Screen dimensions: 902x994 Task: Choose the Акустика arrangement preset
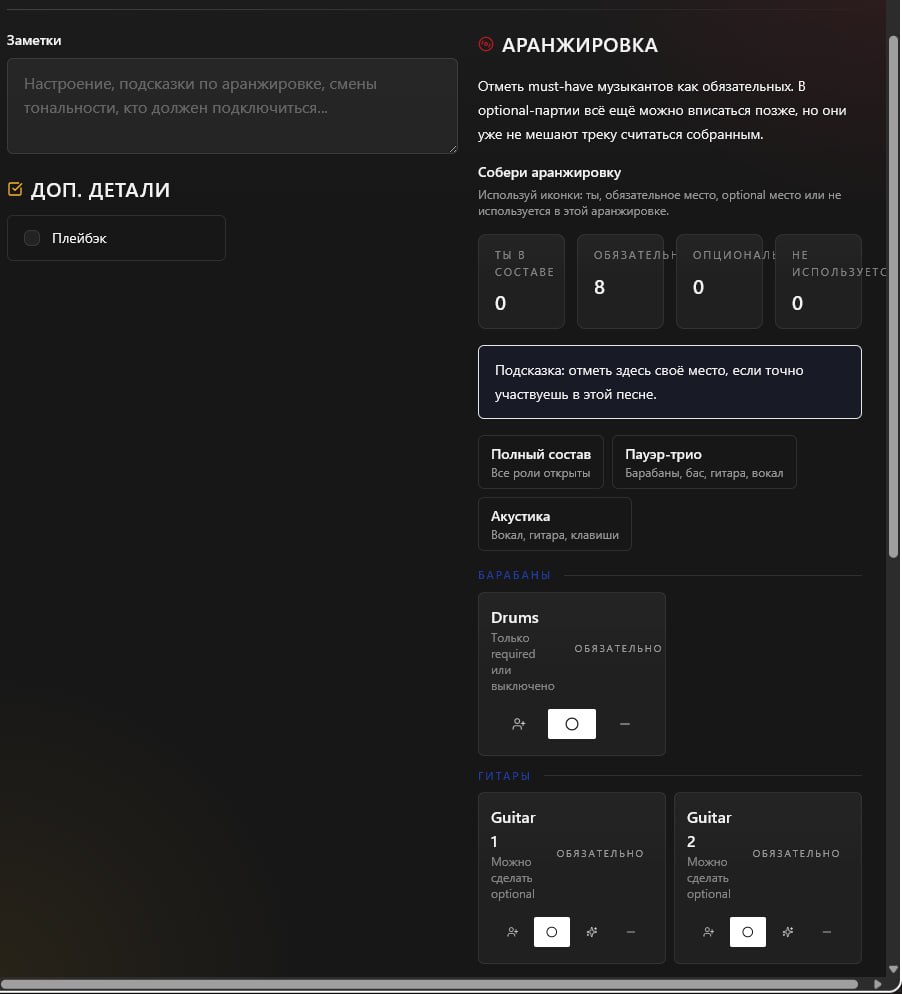(554, 524)
